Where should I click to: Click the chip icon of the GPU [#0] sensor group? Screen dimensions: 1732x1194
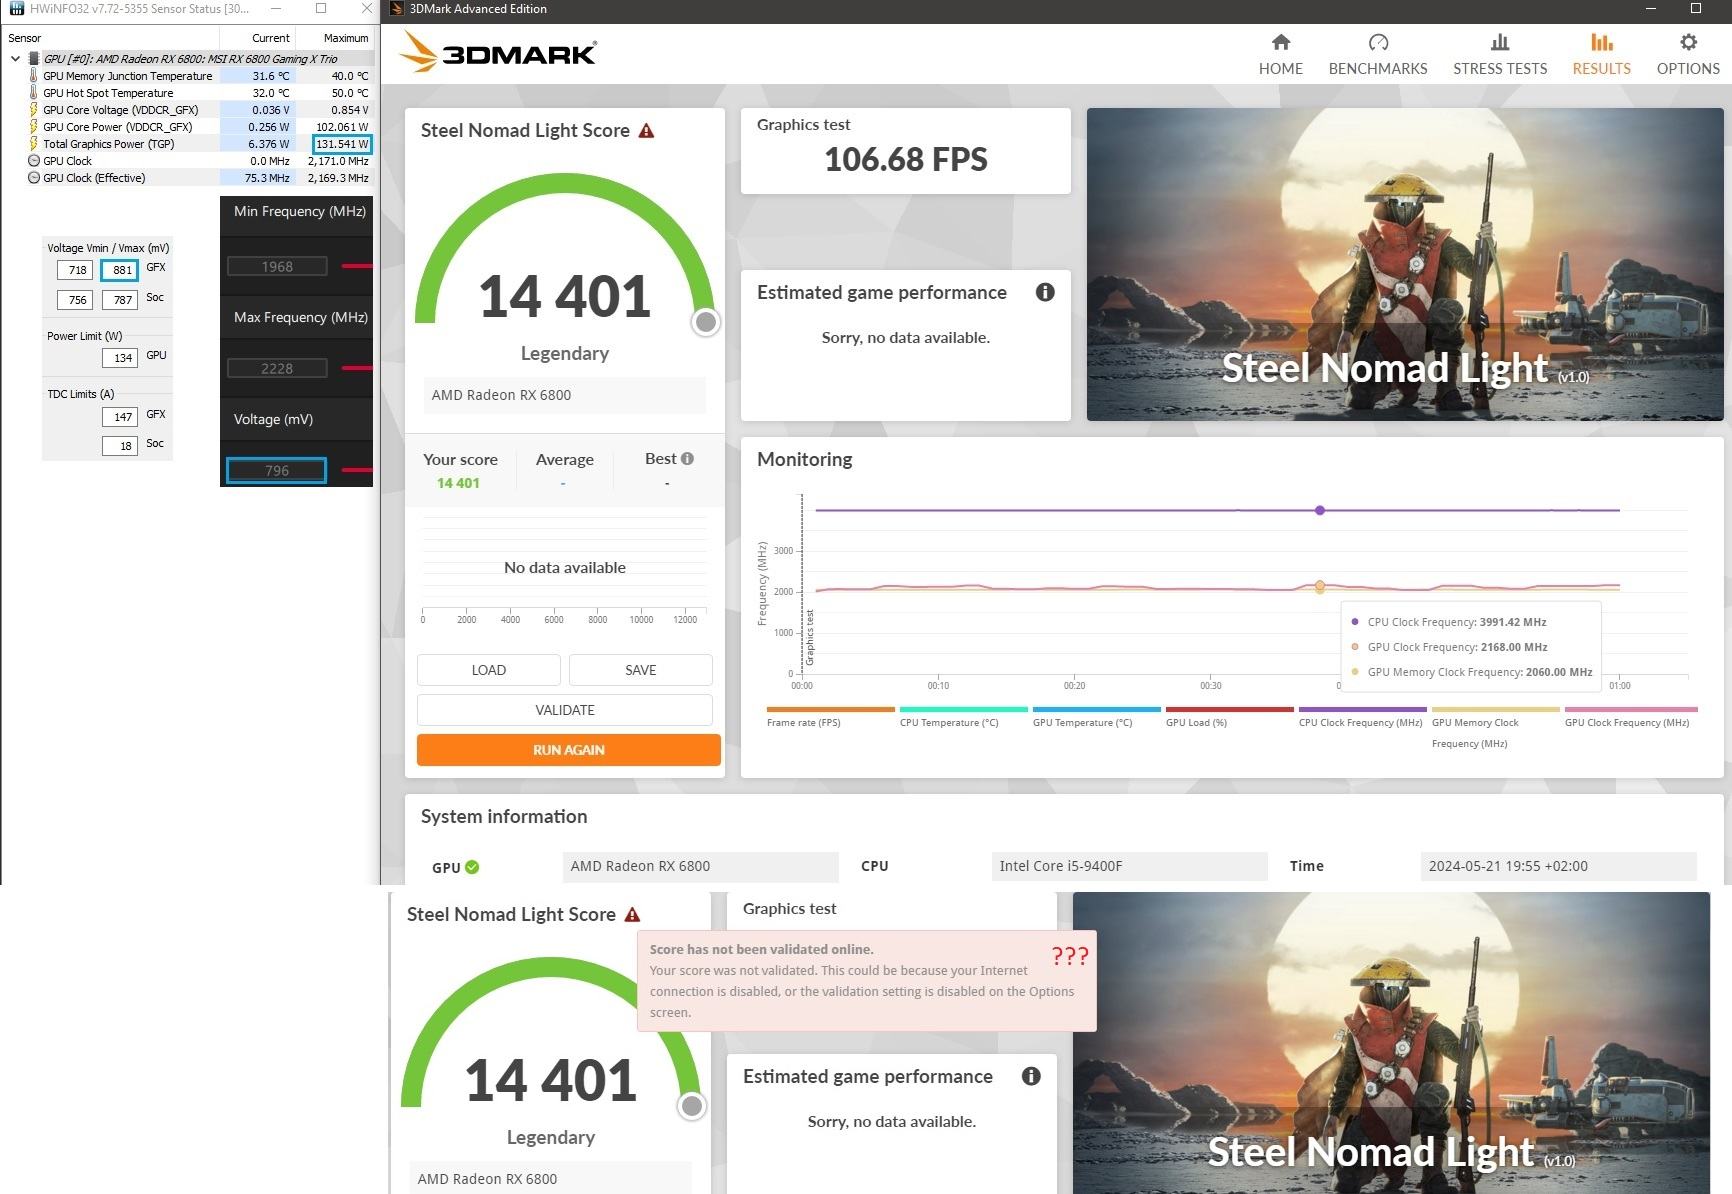(x=34, y=59)
